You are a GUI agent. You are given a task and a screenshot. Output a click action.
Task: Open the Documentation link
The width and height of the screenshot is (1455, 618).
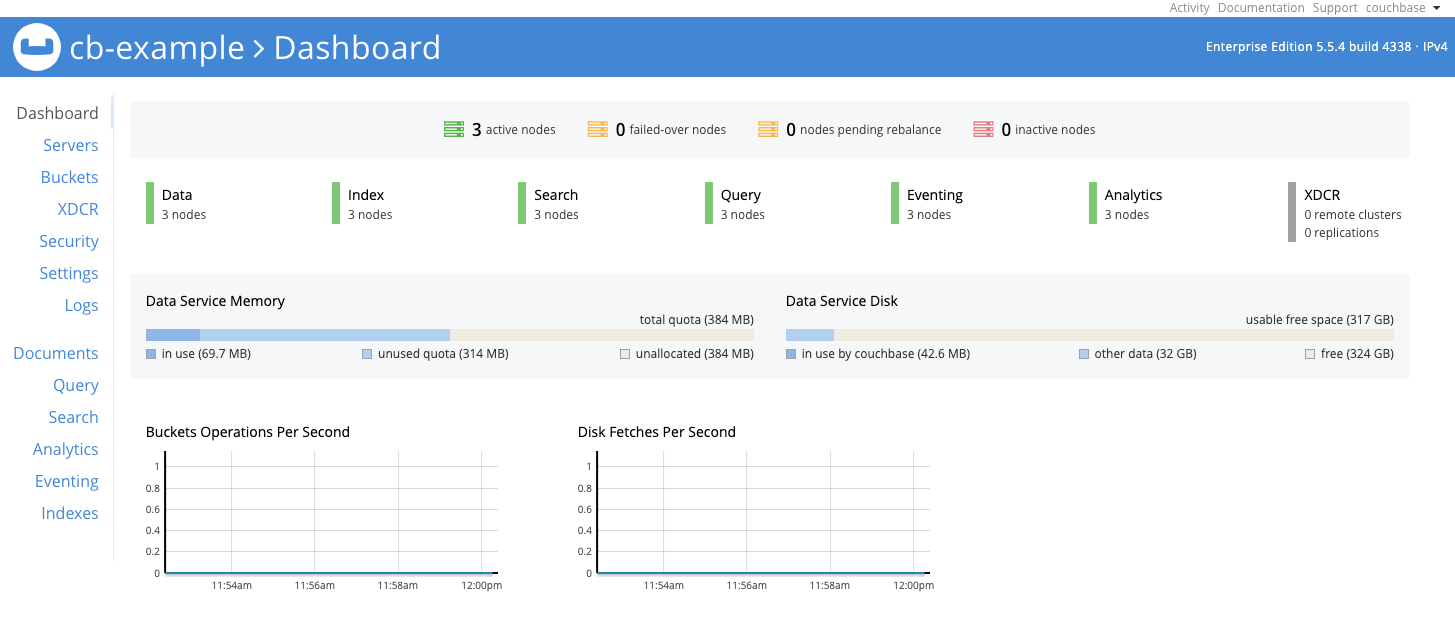click(x=1261, y=8)
